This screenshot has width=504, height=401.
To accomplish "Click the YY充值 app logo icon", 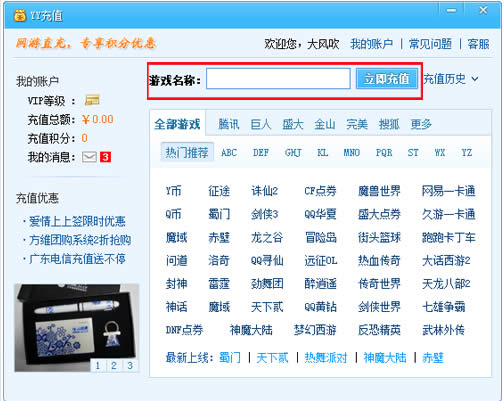I will pos(20,16).
